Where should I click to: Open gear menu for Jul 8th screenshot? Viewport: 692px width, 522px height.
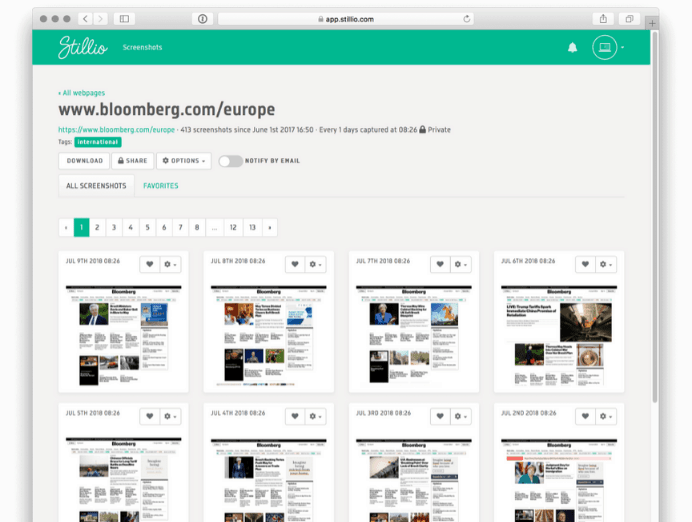[316, 264]
